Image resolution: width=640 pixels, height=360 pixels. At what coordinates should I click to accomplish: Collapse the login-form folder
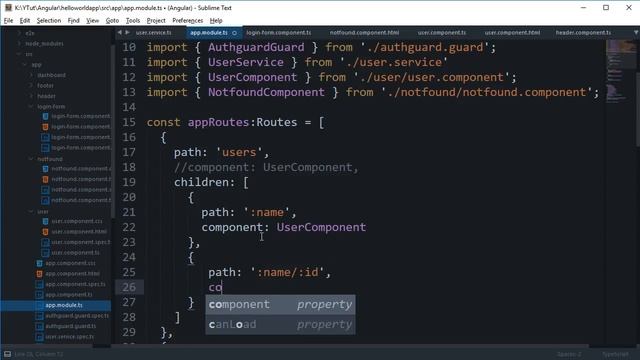coord(31,107)
